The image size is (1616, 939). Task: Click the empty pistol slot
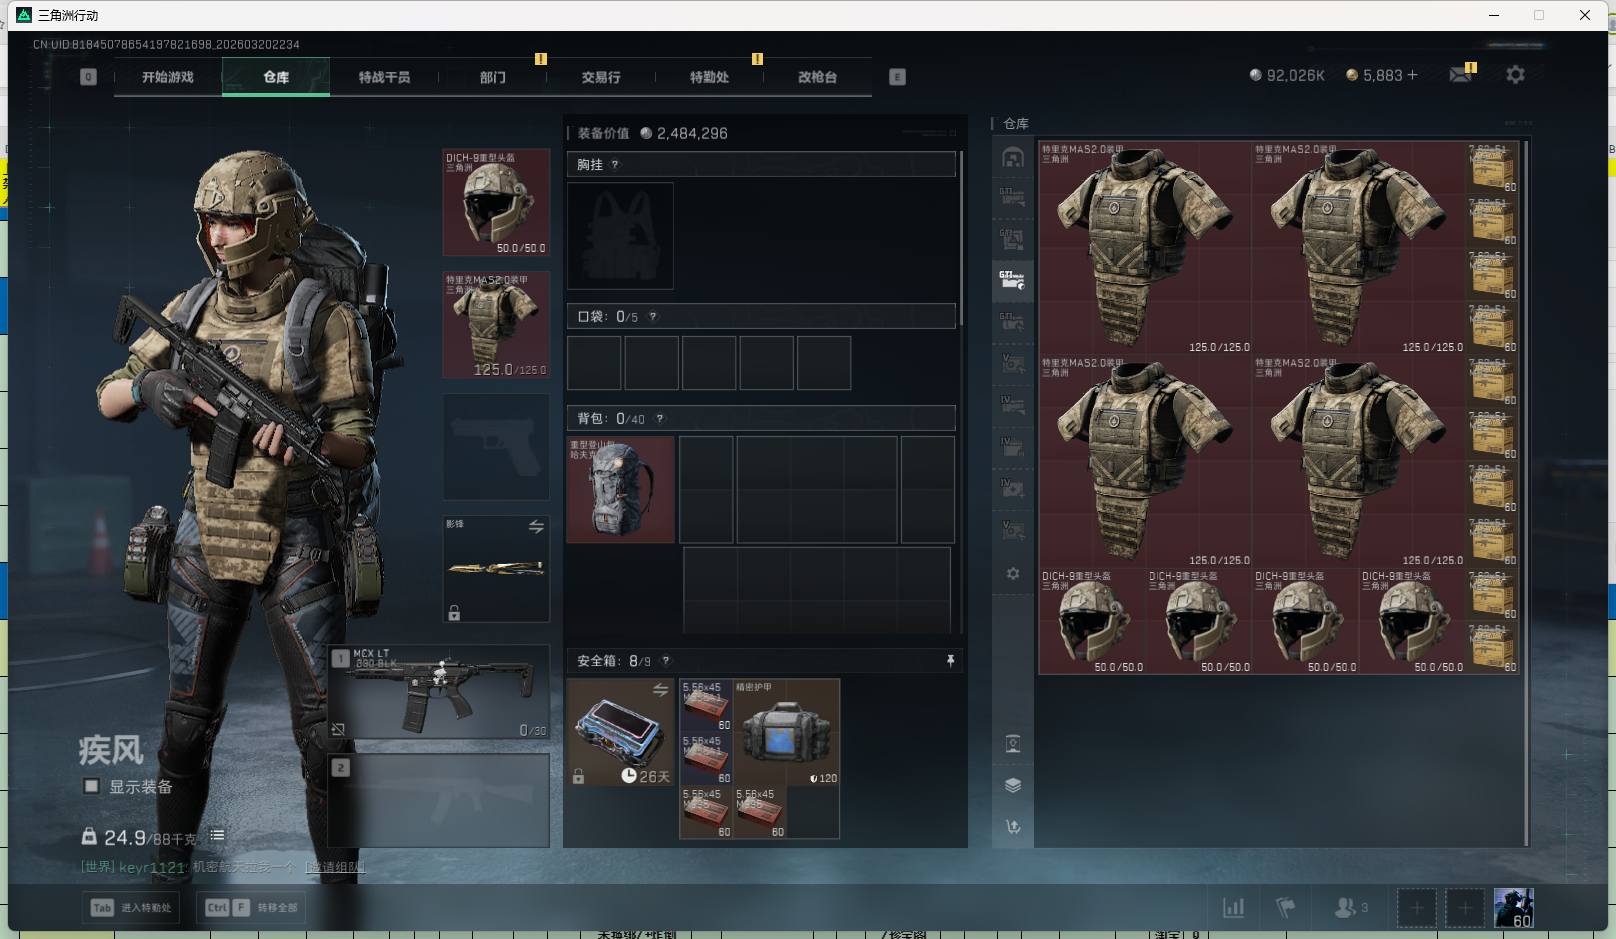point(496,447)
